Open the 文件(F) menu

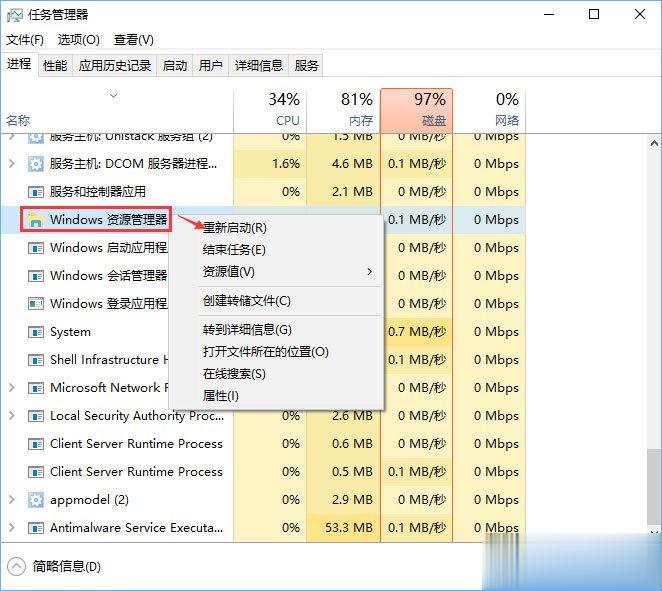click(x=24, y=40)
